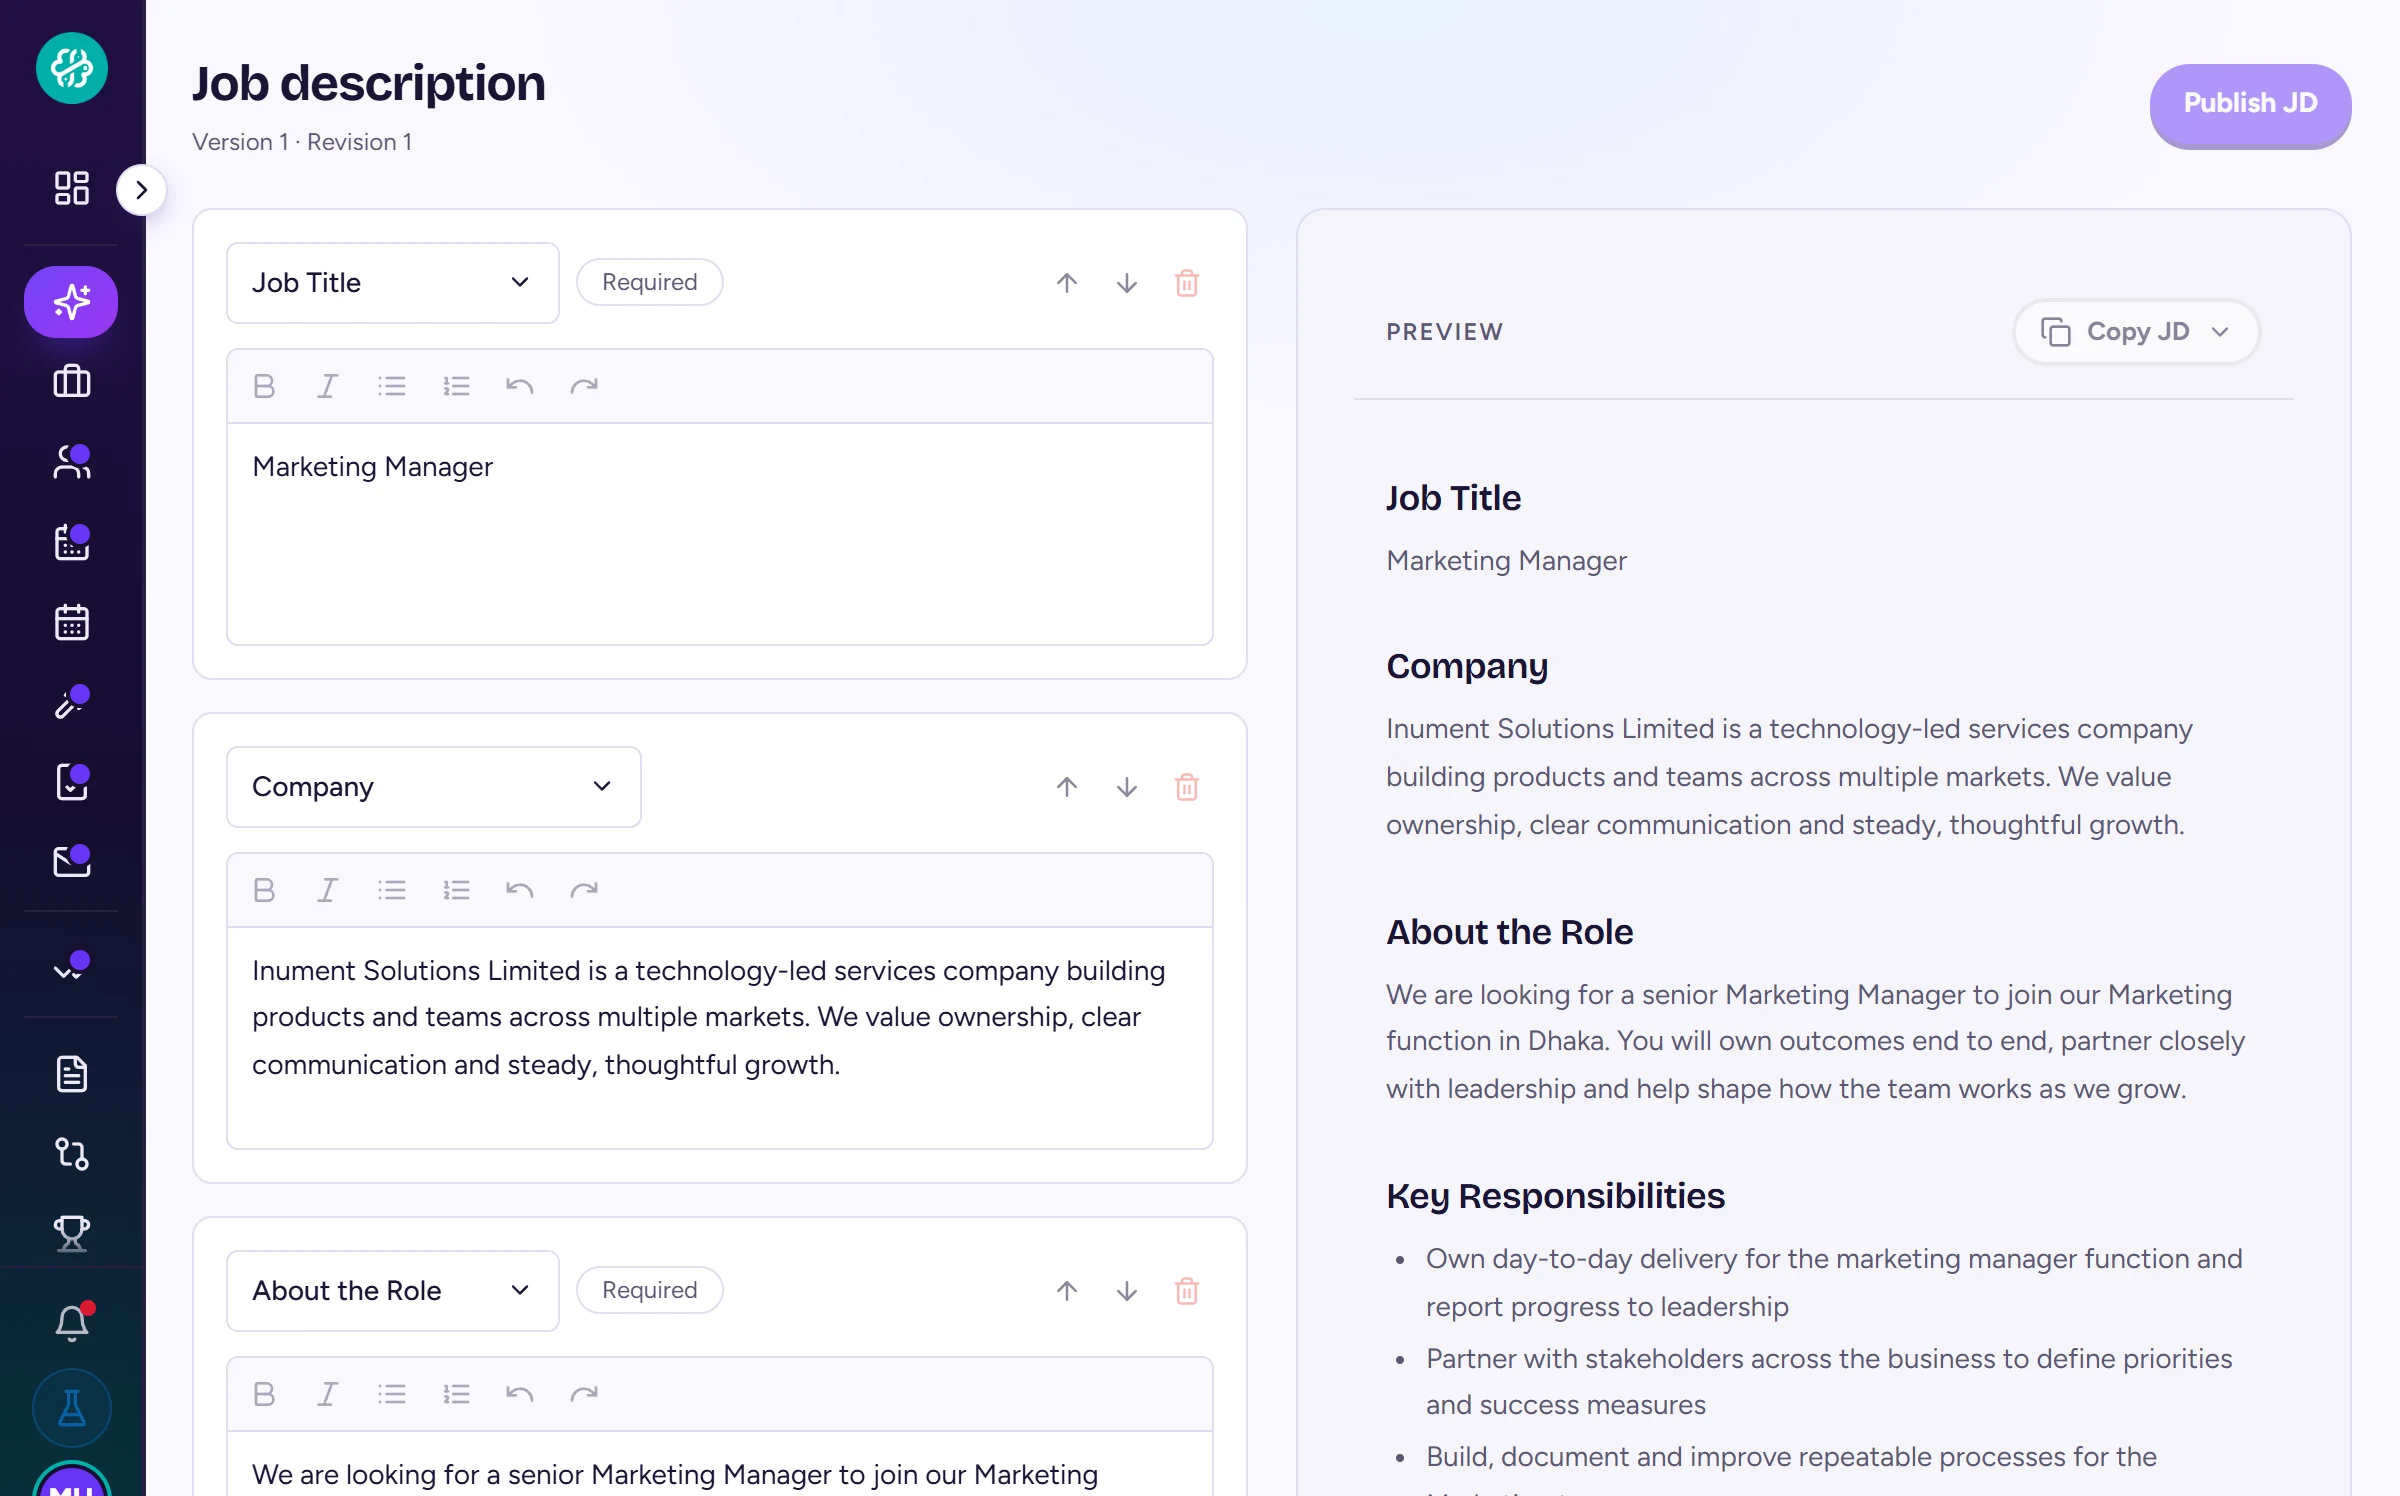Click the Required badge next to Job Title

tap(650, 283)
